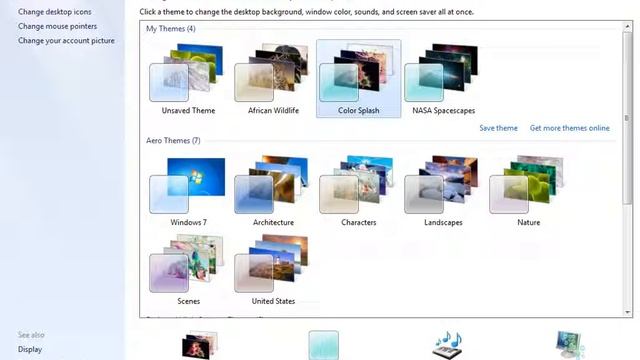Choose the Color Splash theme

tap(358, 79)
